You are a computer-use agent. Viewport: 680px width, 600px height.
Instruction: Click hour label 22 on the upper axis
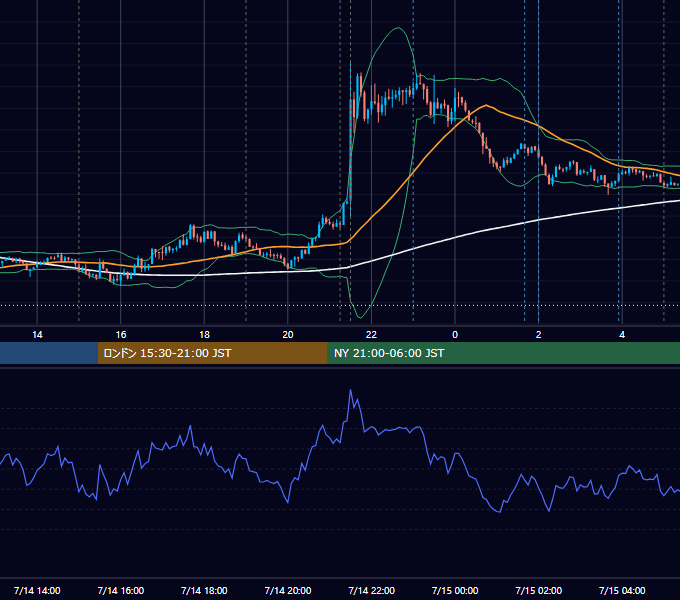tap(372, 335)
